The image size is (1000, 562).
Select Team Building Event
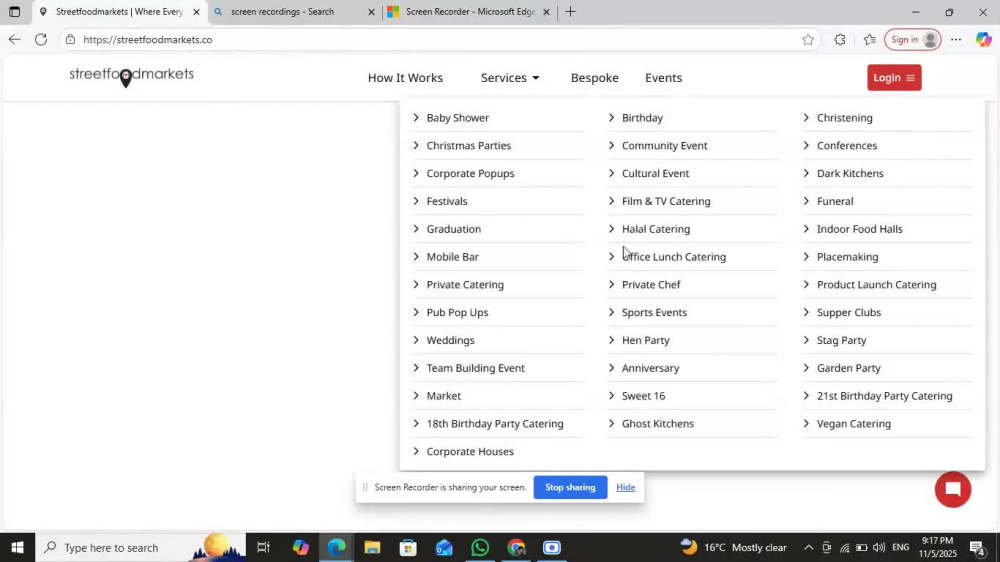click(475, 368)
